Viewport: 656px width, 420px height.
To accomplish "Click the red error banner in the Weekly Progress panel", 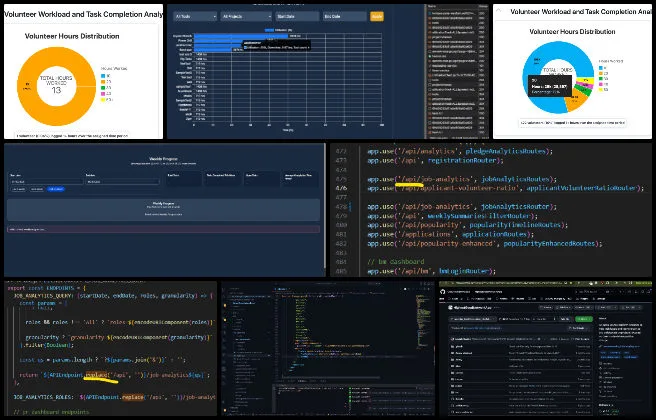I will 163,229.
